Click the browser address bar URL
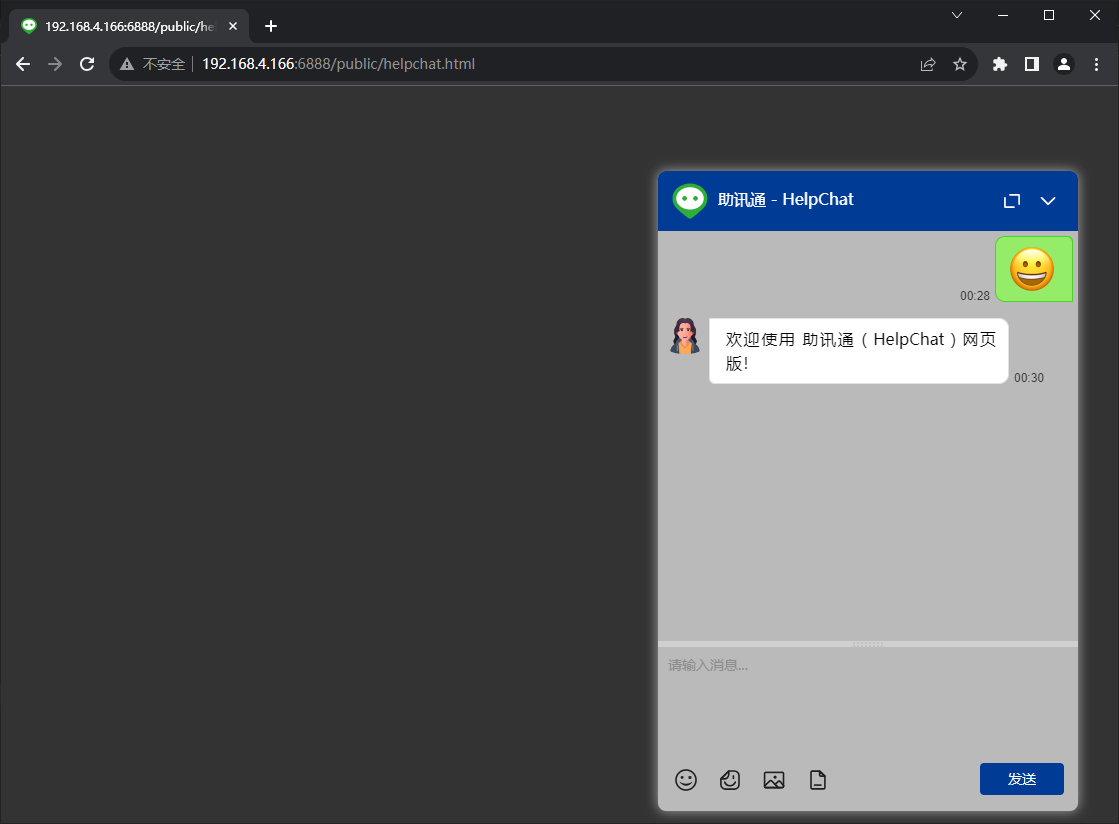This screenshot has height=824, width=1119. coord(338,64)
